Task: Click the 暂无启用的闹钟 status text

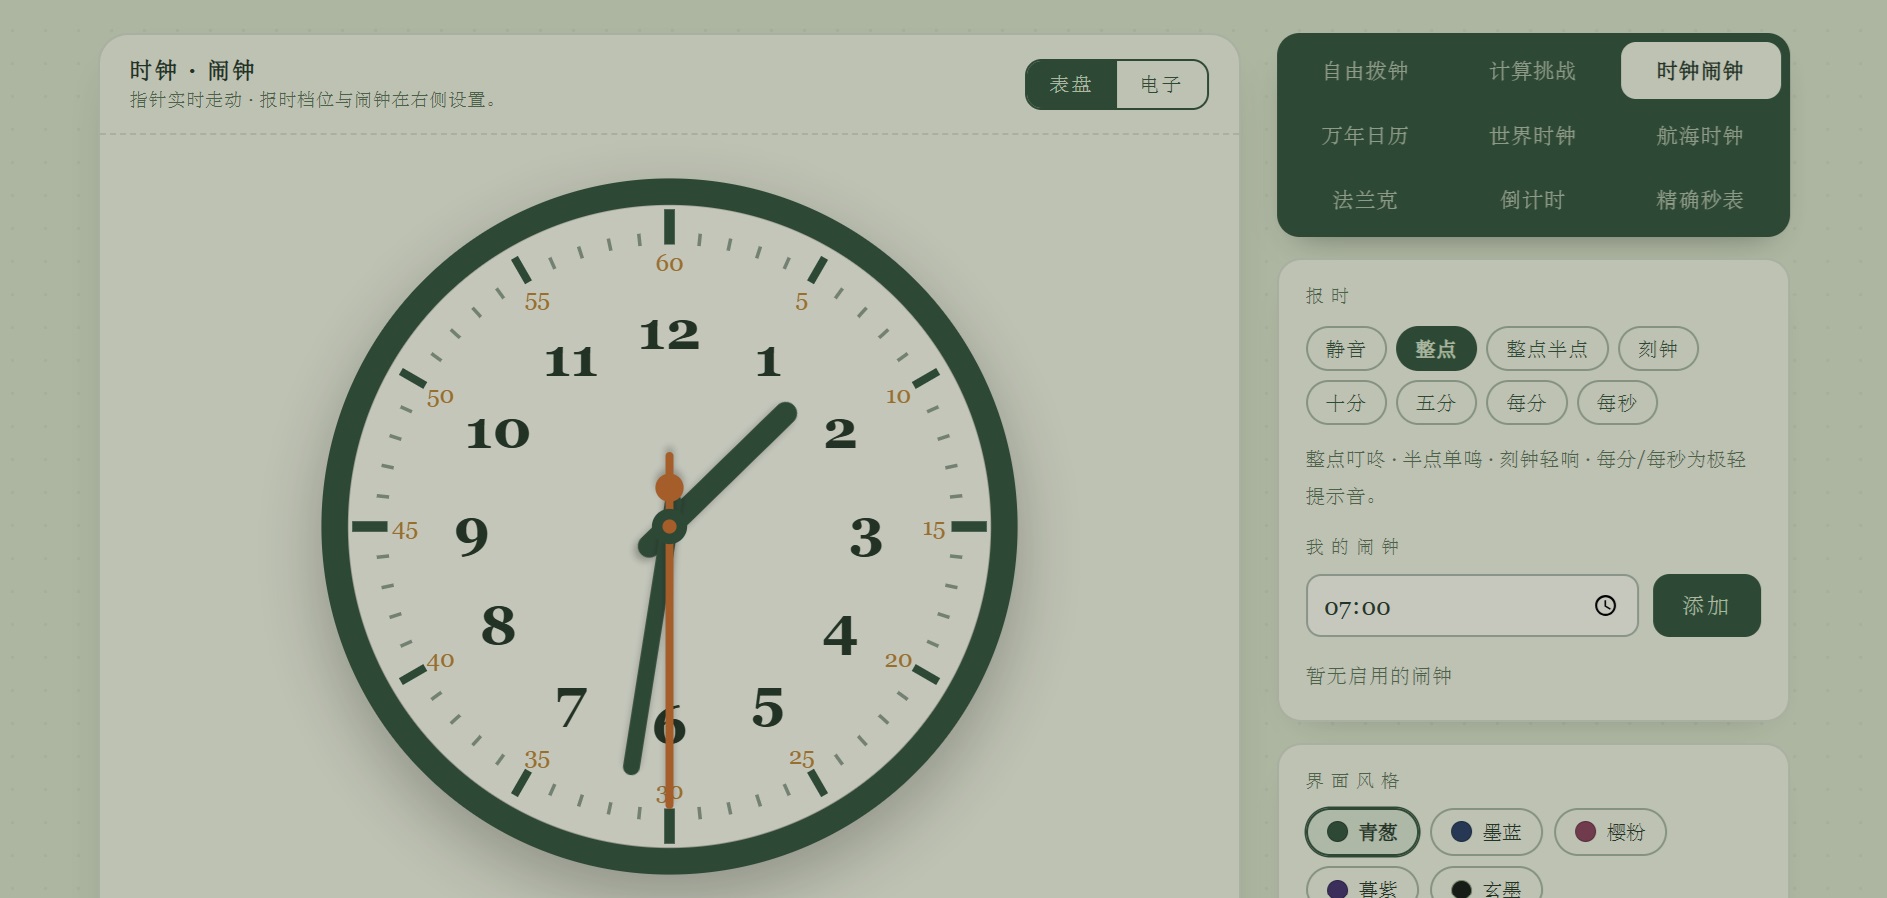Action: click(x=1379, y=676)
